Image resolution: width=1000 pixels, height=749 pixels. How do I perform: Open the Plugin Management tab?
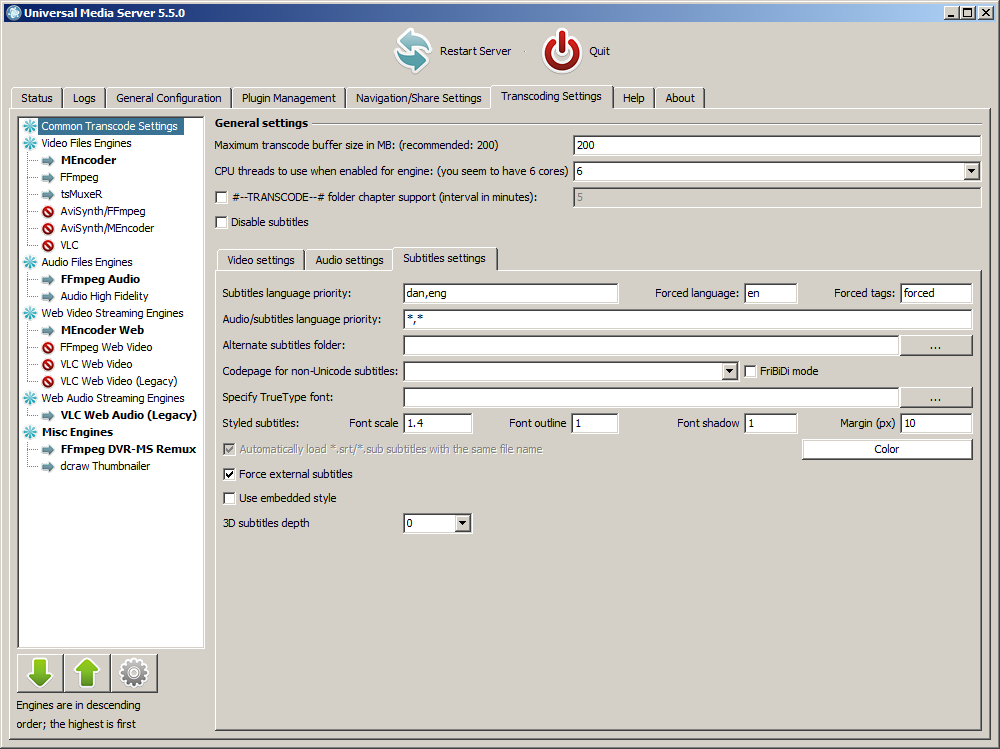click(288, 98)
